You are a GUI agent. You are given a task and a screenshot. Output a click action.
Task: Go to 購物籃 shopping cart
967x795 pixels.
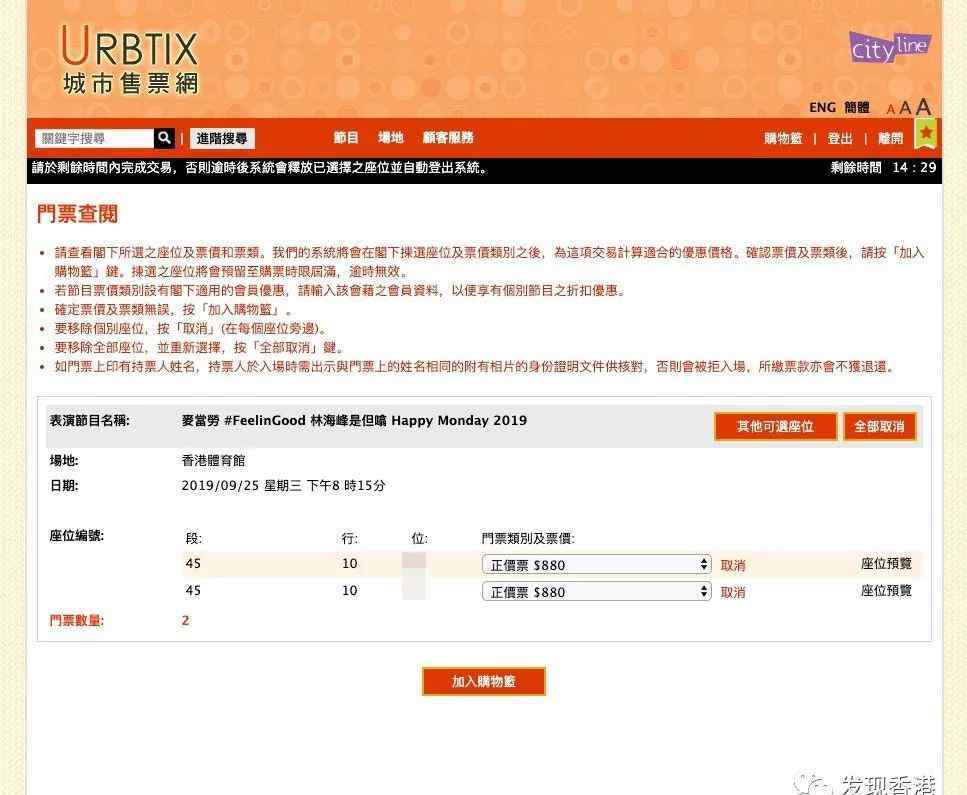pos(783,138)
